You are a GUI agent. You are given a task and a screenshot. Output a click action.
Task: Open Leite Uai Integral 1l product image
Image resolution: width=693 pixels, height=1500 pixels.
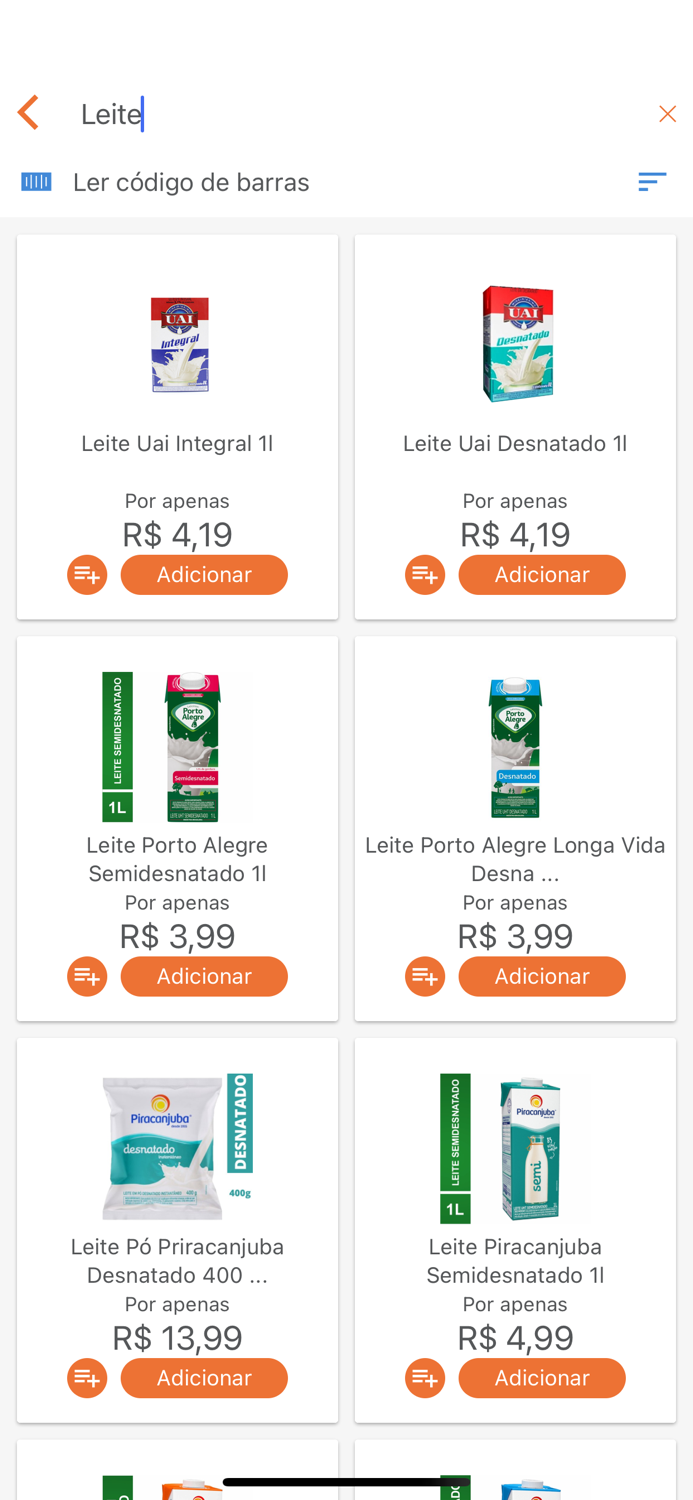point(177,343)
